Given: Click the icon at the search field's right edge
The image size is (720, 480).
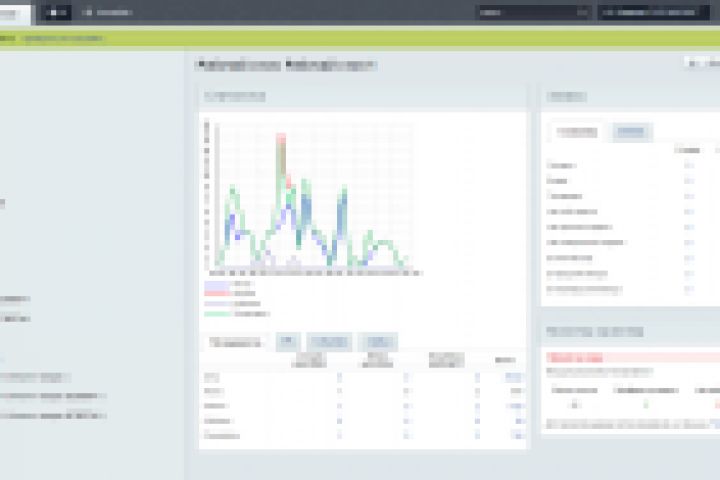Looking at the screenshot, I should click(x=582, y=12).
